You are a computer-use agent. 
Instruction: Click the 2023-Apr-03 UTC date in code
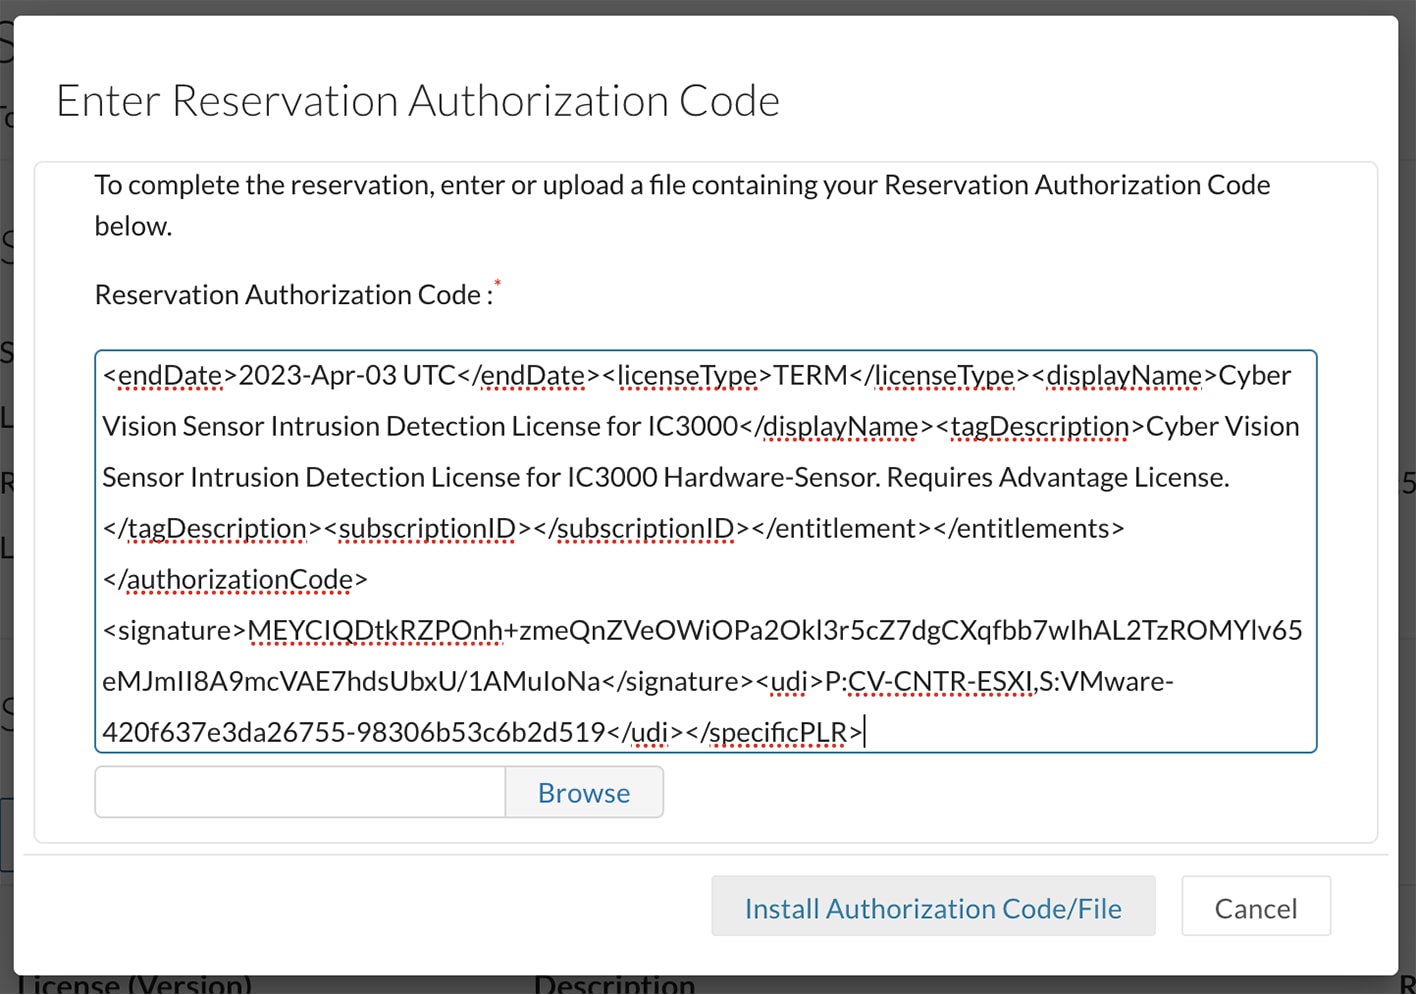pyautogui.click(x=347, y=376)
